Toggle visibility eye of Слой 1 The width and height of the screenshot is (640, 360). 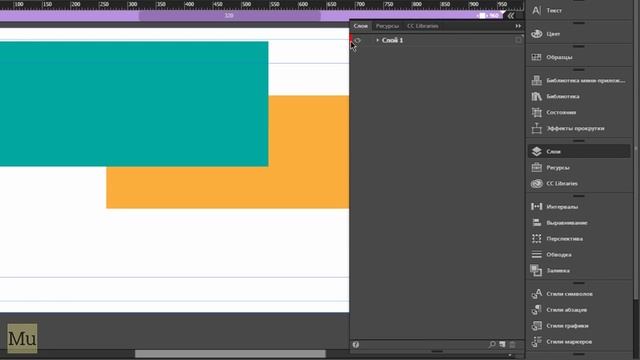click(x=358, y=40)
